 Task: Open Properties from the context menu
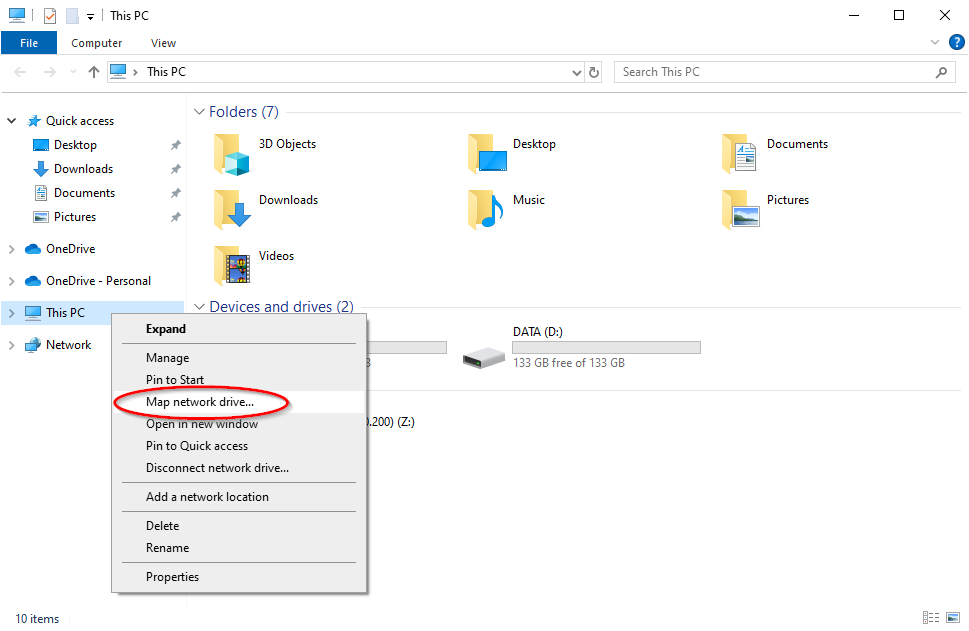(172, 577)
